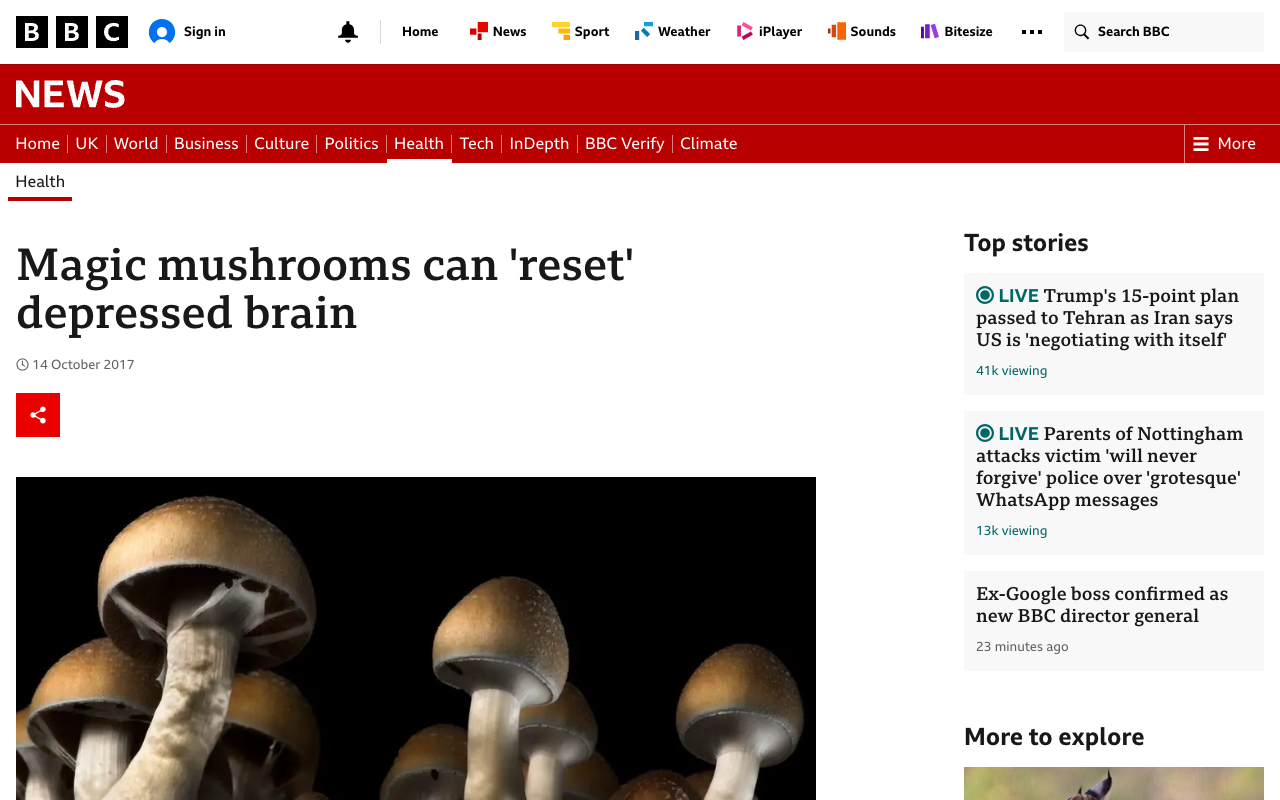Image resolution: width=1280 pixels, height=800 pixels.
Task: Click the Search BBC field
Action: (1164, 32)
